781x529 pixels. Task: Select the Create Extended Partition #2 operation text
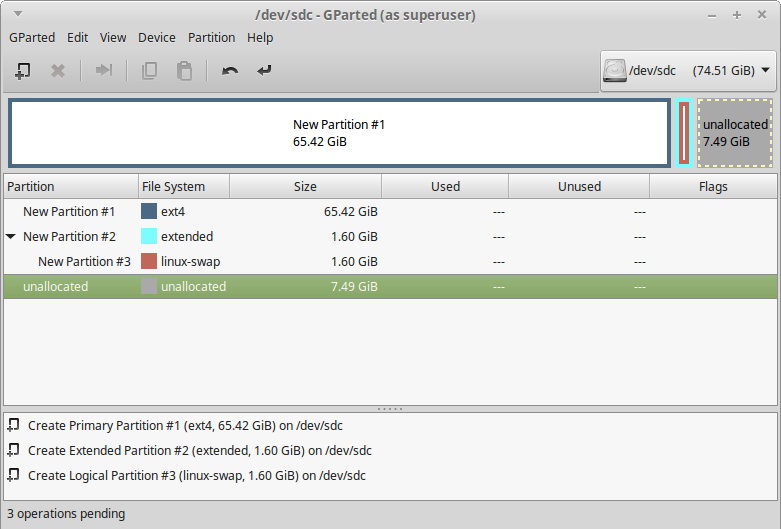[200, 450]
